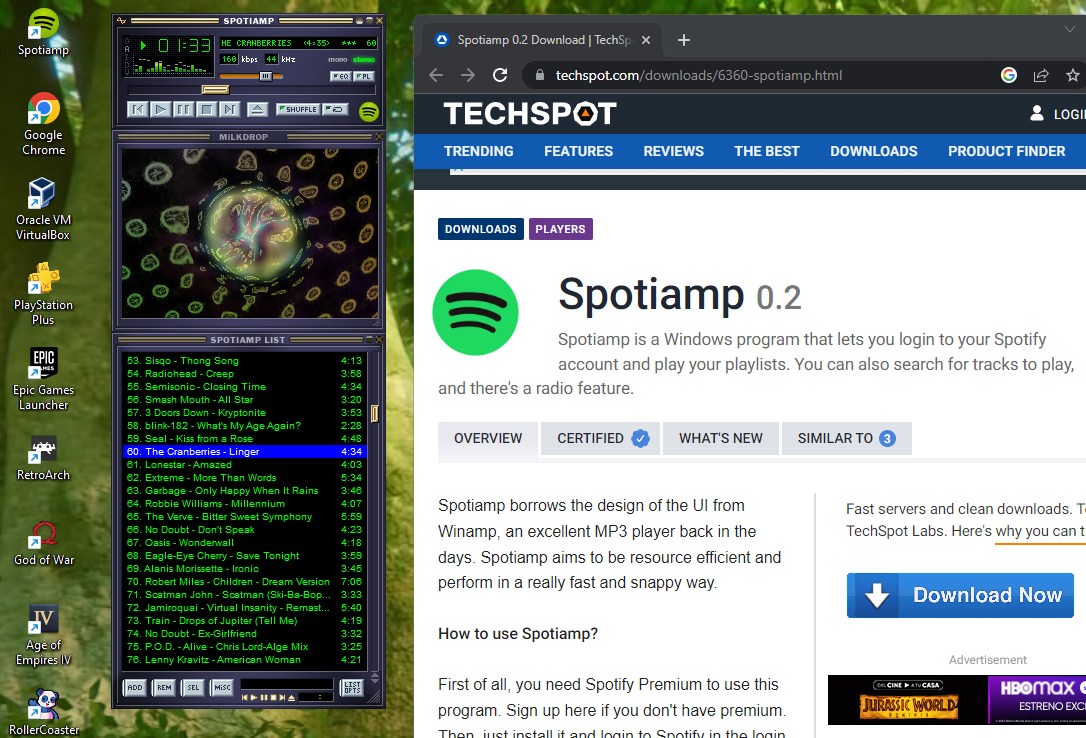Open RetroArch from the desktop
Screen dimensions: 1086x738
coord(43,458)
